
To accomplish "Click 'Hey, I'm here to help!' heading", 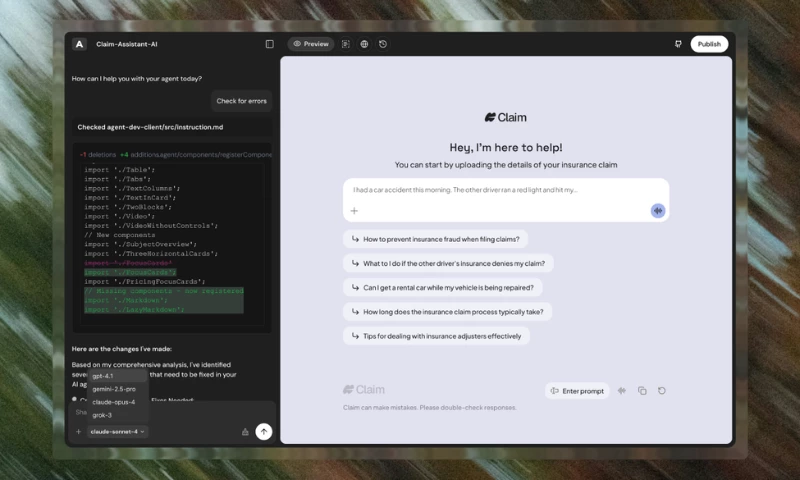I will tap(506, 147).
